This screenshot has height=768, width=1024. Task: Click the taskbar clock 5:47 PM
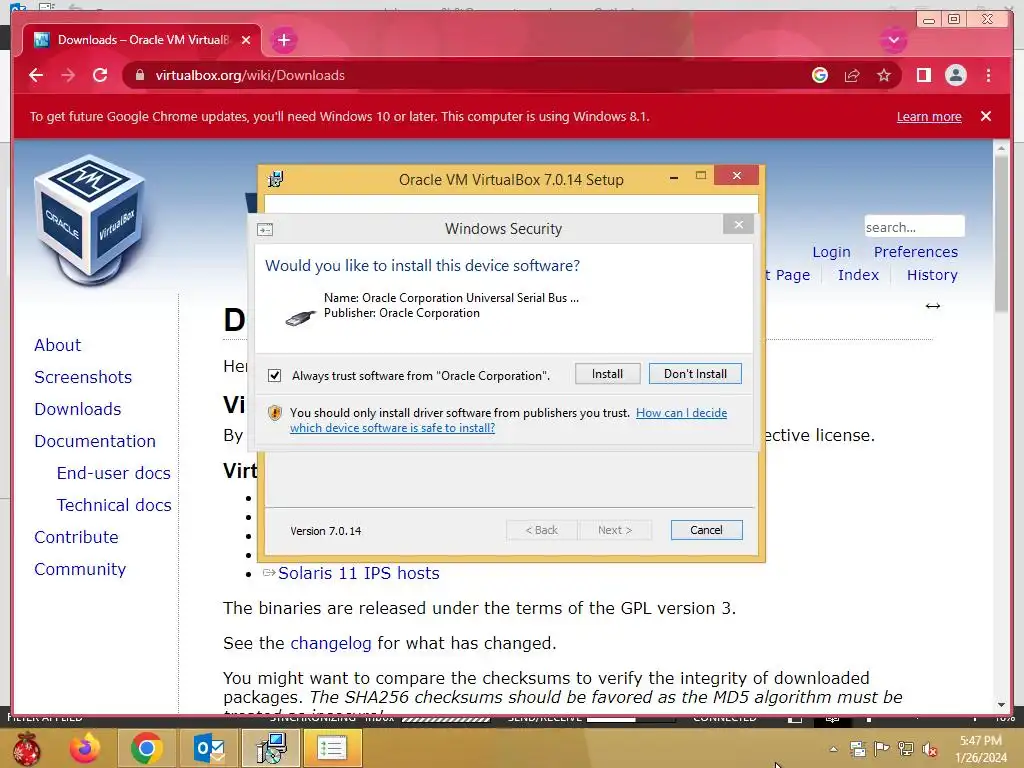[981, 749]
